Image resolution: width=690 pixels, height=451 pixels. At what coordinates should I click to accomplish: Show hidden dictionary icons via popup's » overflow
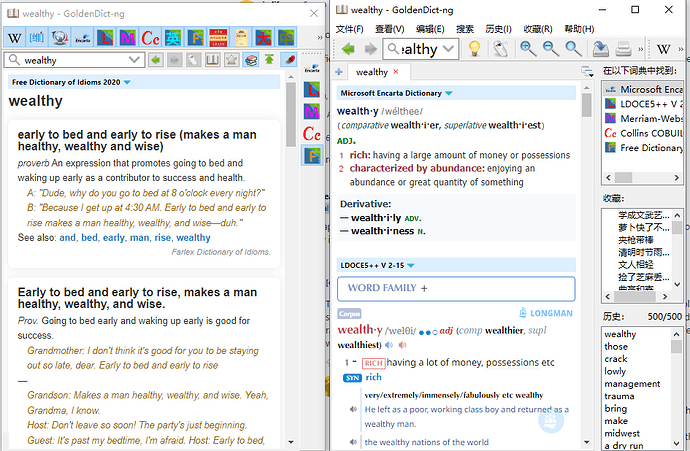pos(320,38)
